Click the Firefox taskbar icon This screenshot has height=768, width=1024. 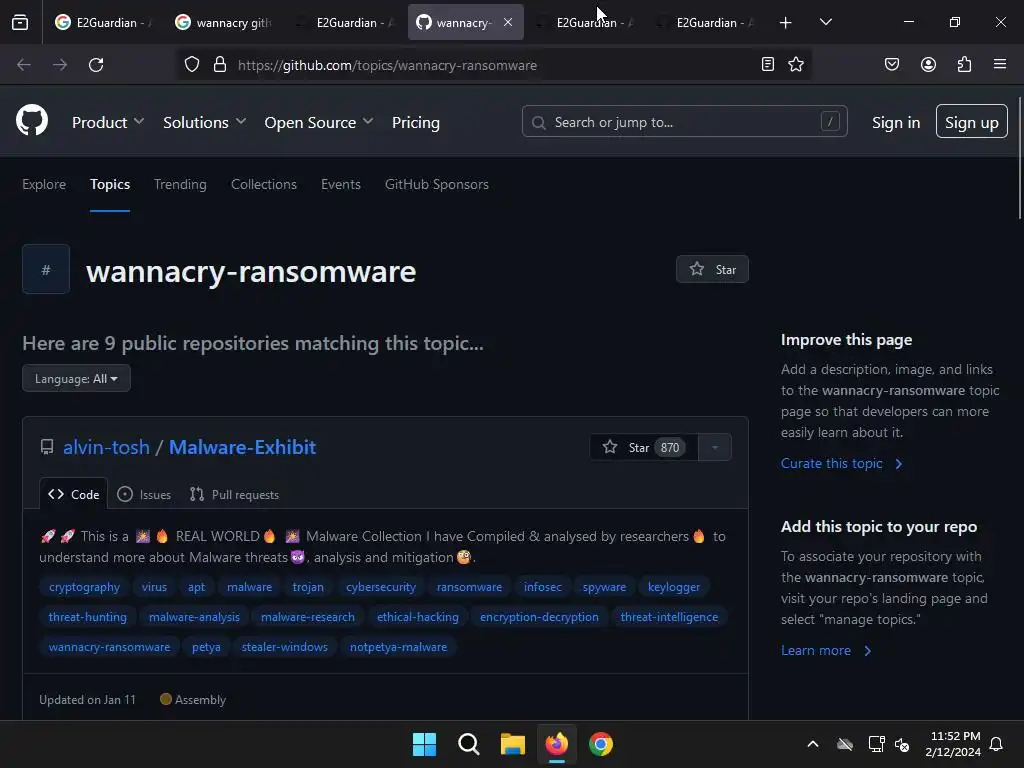click(x=556, y=744)
